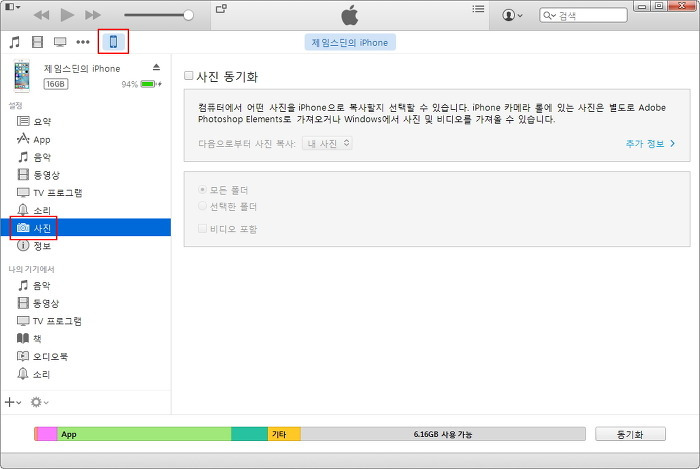Click the play button
Image resolution: width=700 pixels, height=469 pixels.
pyautogui.click(x=67, y=15)
